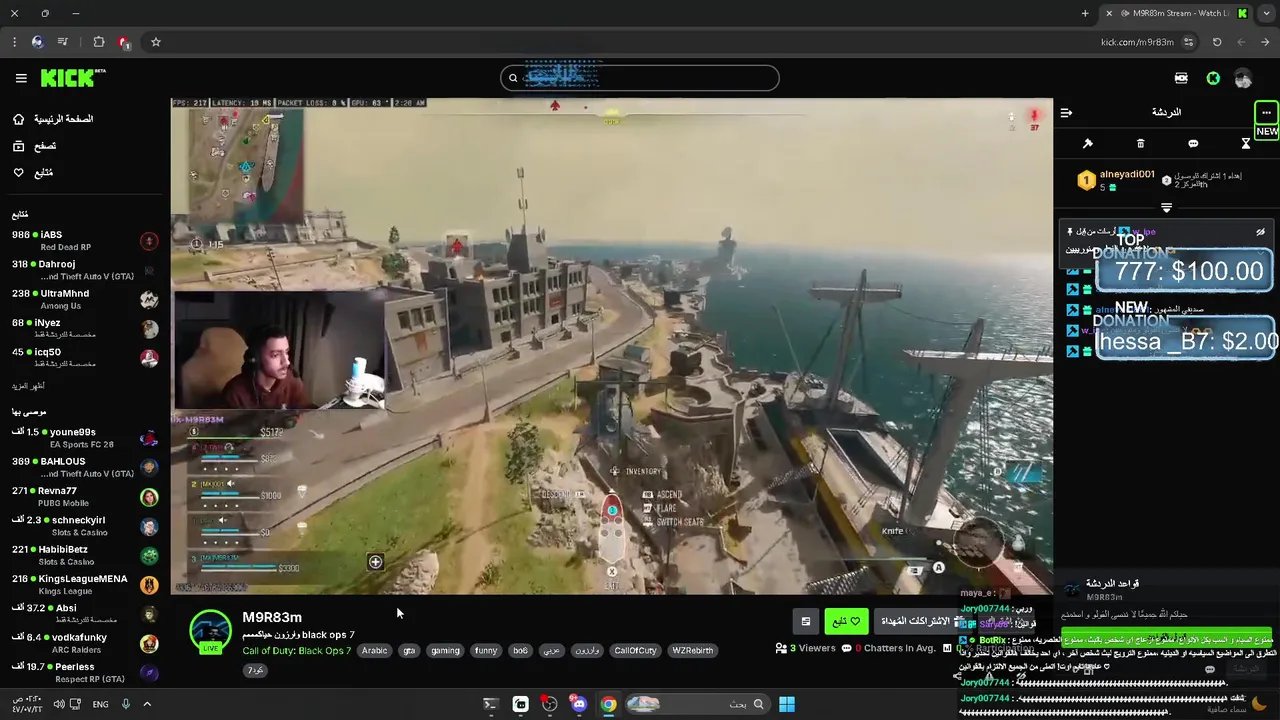Open the chat three-dots options menu

1266,113
